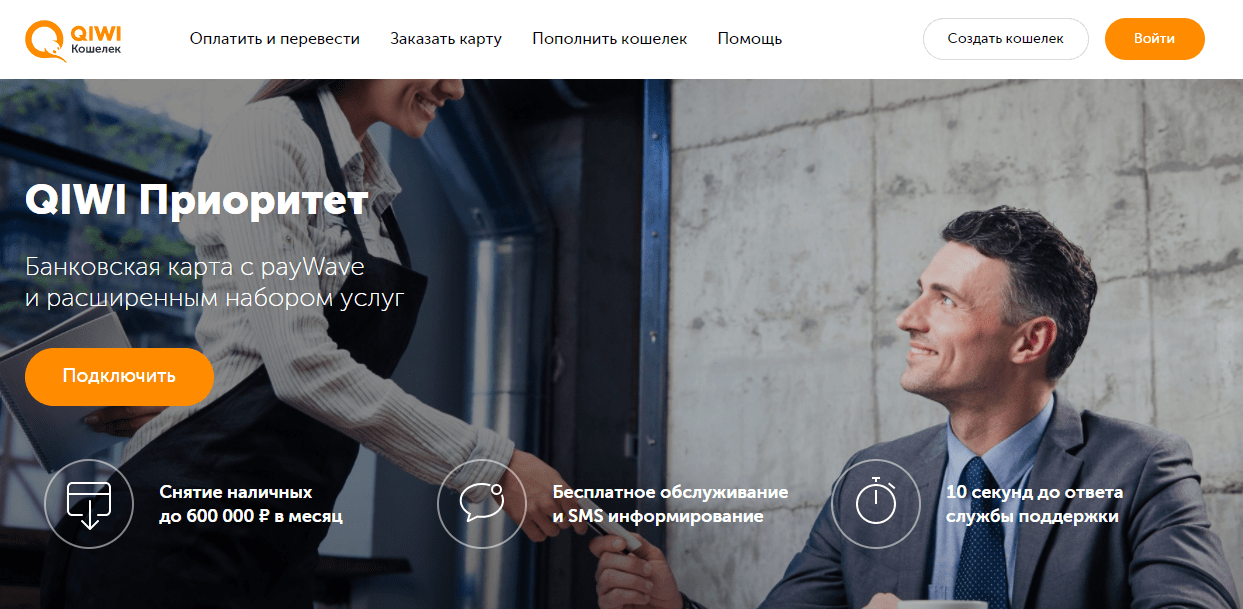
Task: Click Бесплатное обслуживание и SMS информирование text
Action: pyautogui.click(x=670, y=505)
